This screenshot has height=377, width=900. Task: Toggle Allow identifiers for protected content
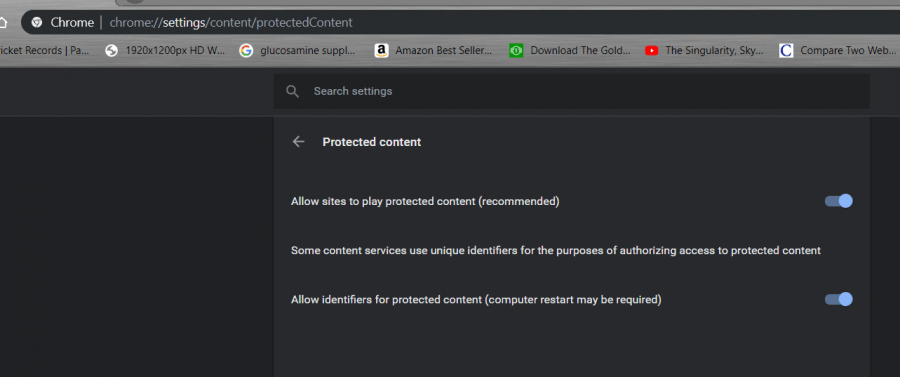pyautogui.click(x=839, y=299)
